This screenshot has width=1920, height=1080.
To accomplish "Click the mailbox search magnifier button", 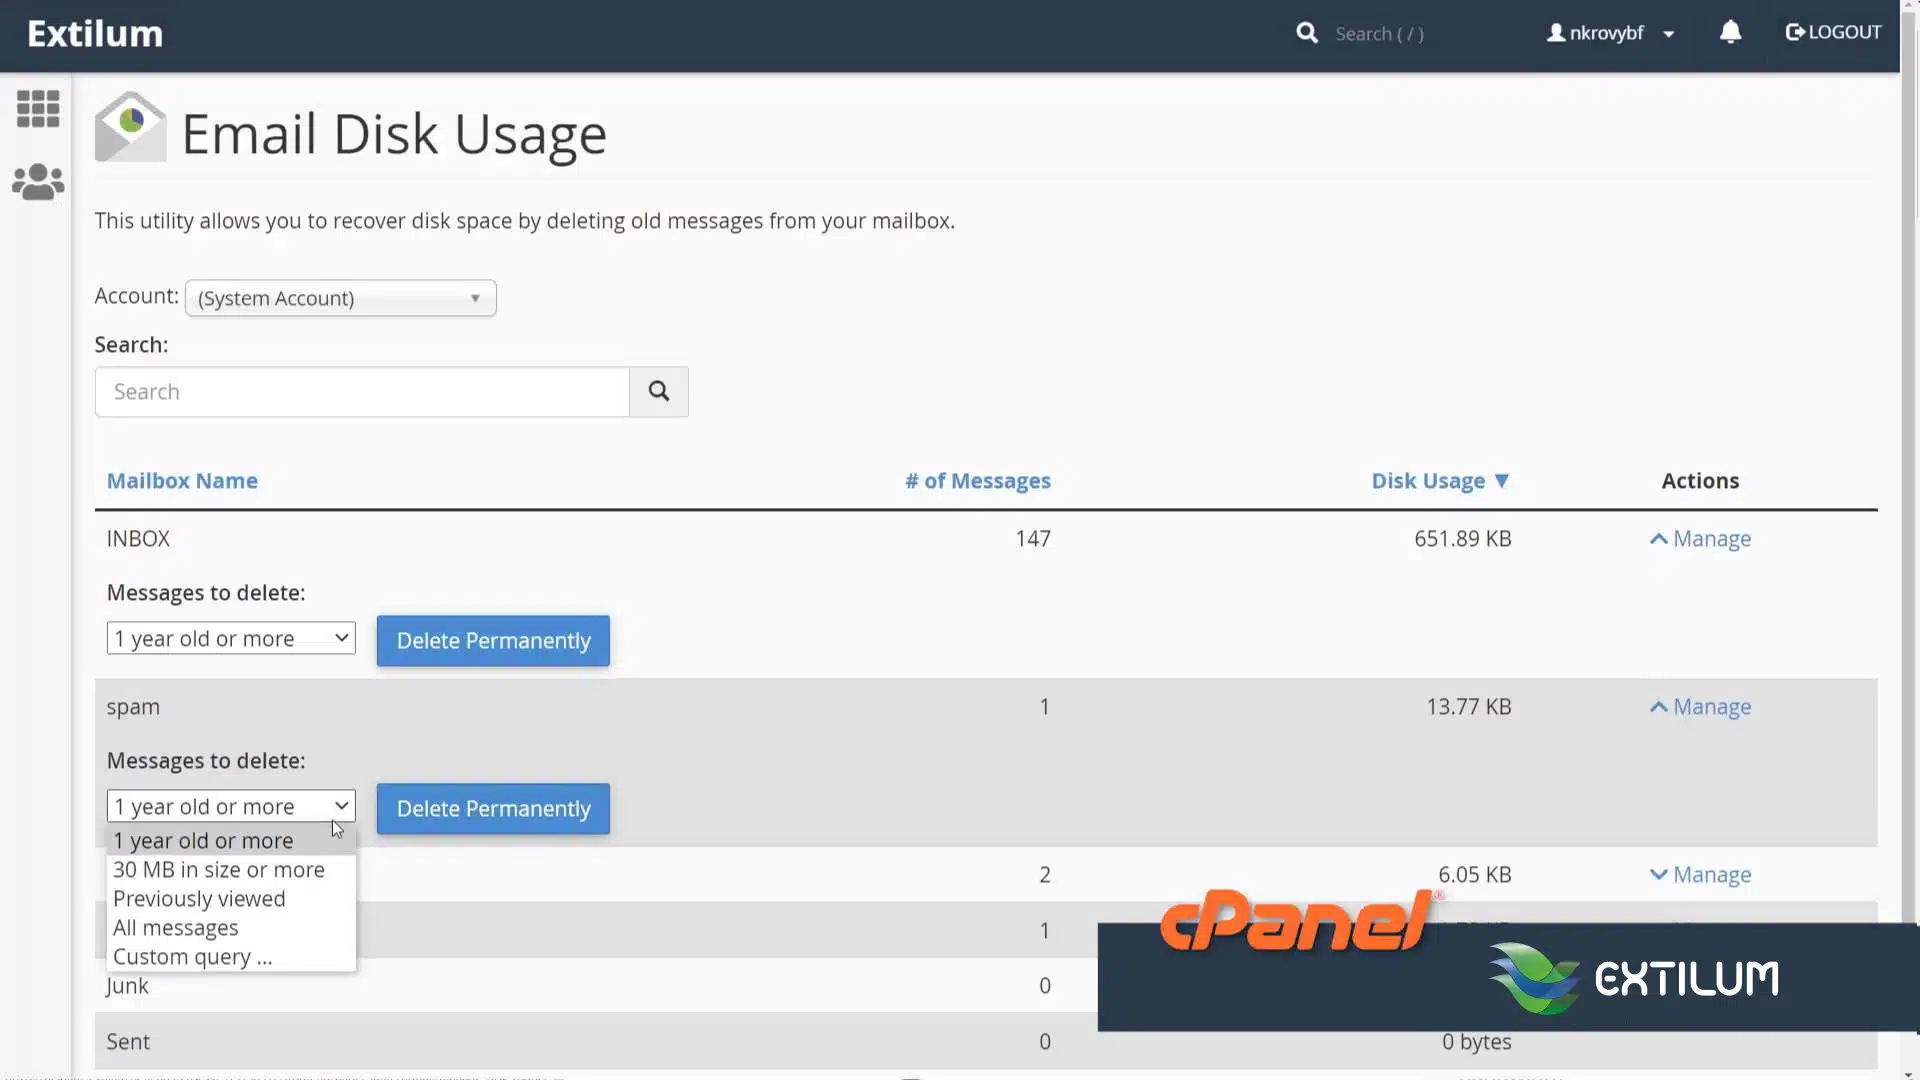I will (659, 392).
